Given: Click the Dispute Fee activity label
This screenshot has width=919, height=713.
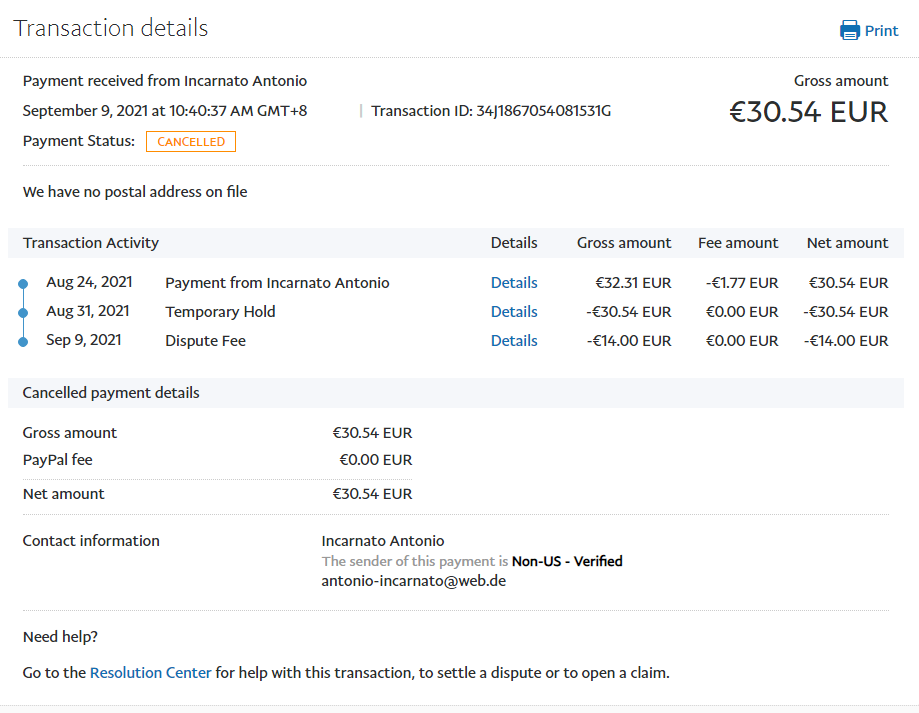Looking at the screenshot, I should pos(205,341).
